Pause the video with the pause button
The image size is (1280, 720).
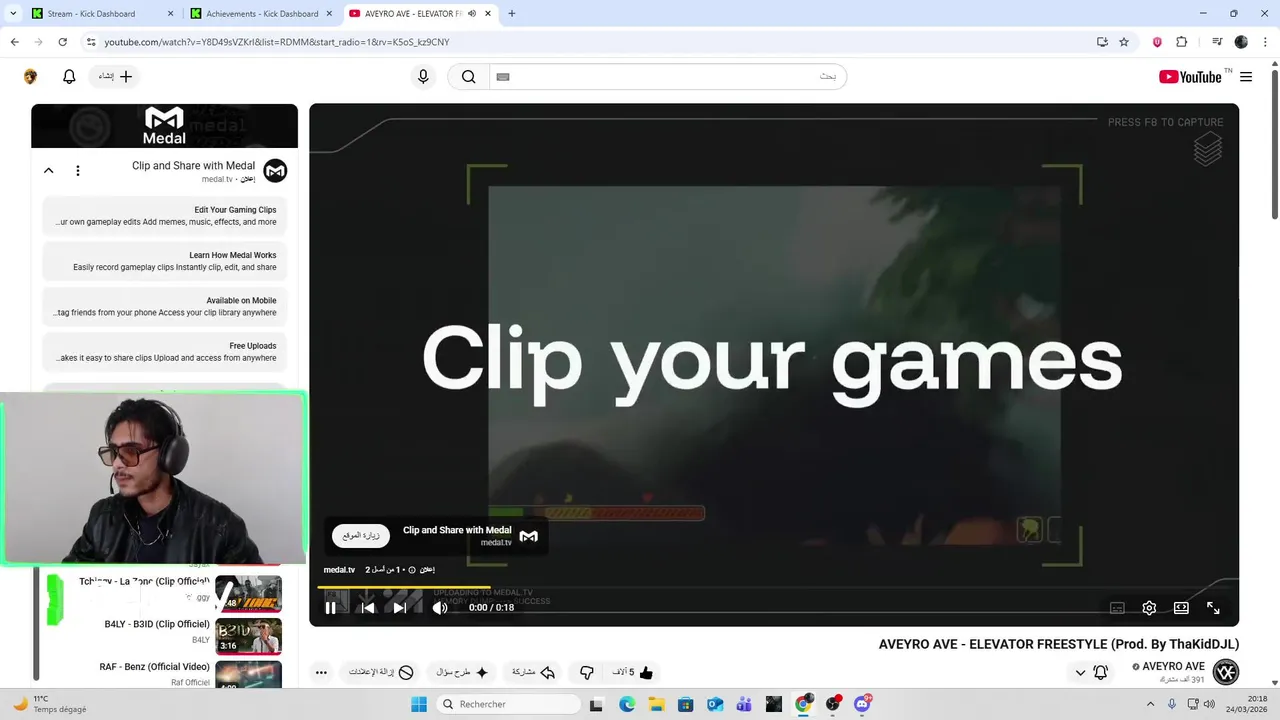[x=331, y=608]
